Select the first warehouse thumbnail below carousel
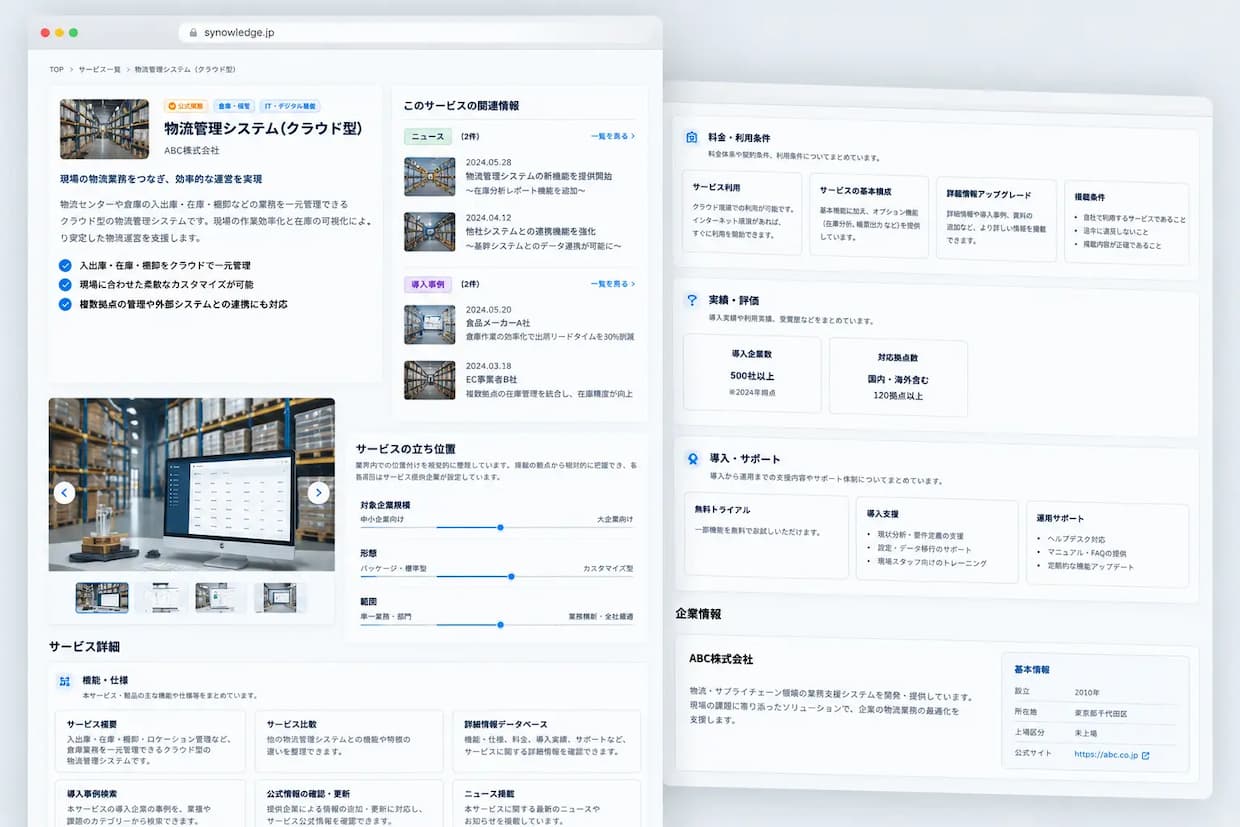Viewport: 1240px width, 827px height. (x=102, y=598)
